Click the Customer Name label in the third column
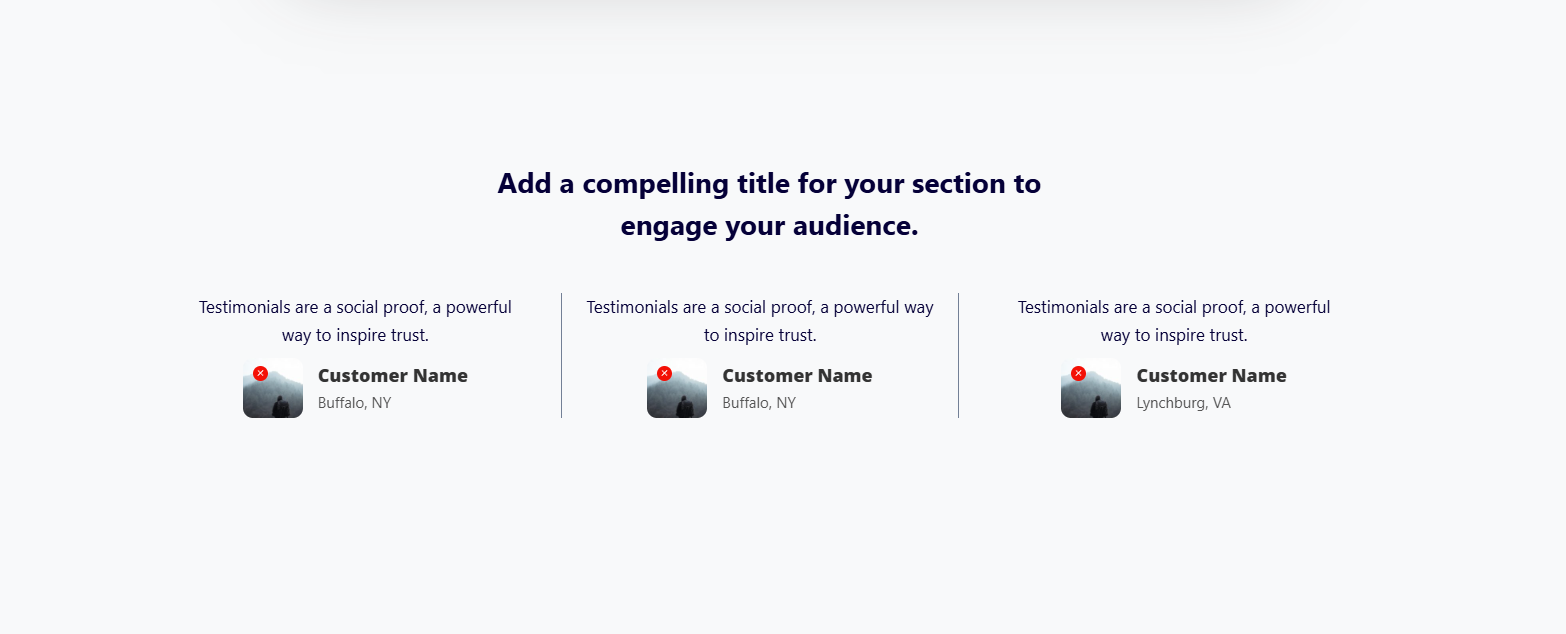This screenshot has width=1566, height=634. (1211, 376)
